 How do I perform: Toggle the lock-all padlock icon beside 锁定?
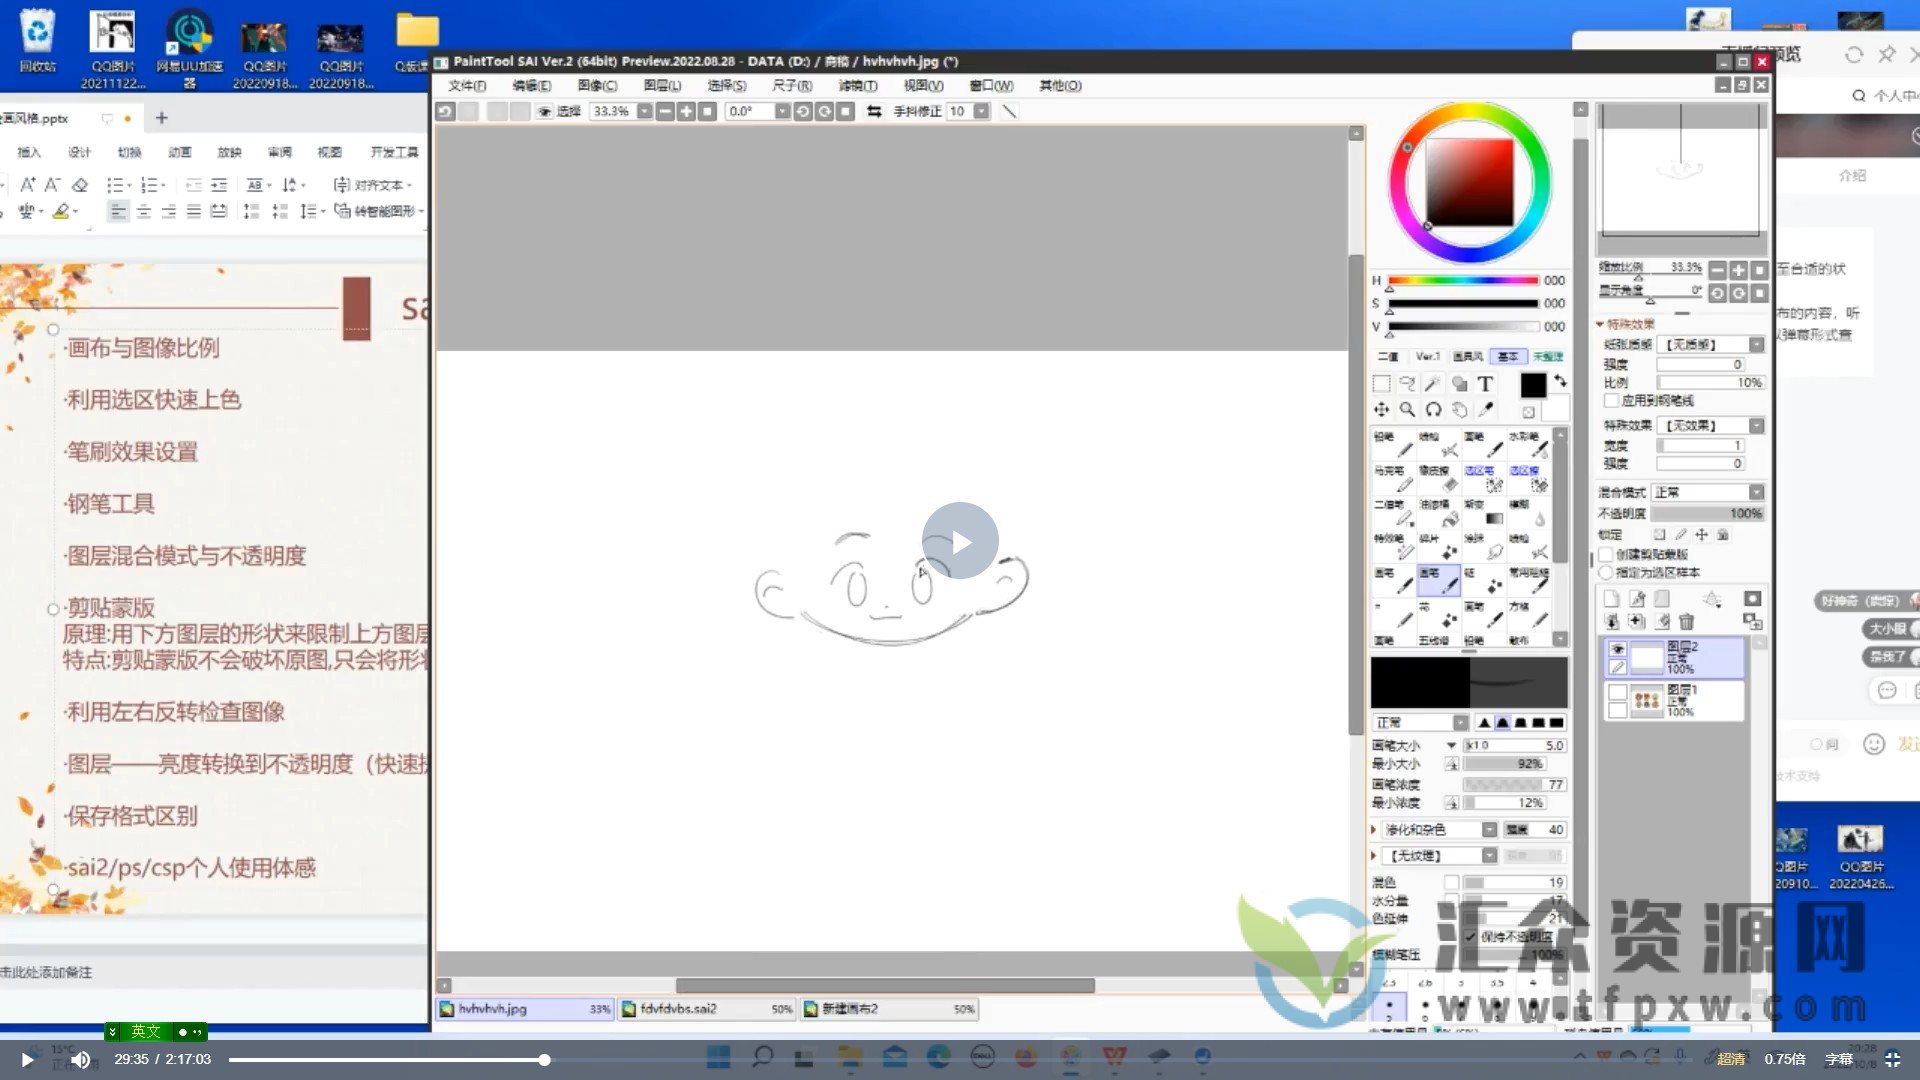click(1723, 535)
